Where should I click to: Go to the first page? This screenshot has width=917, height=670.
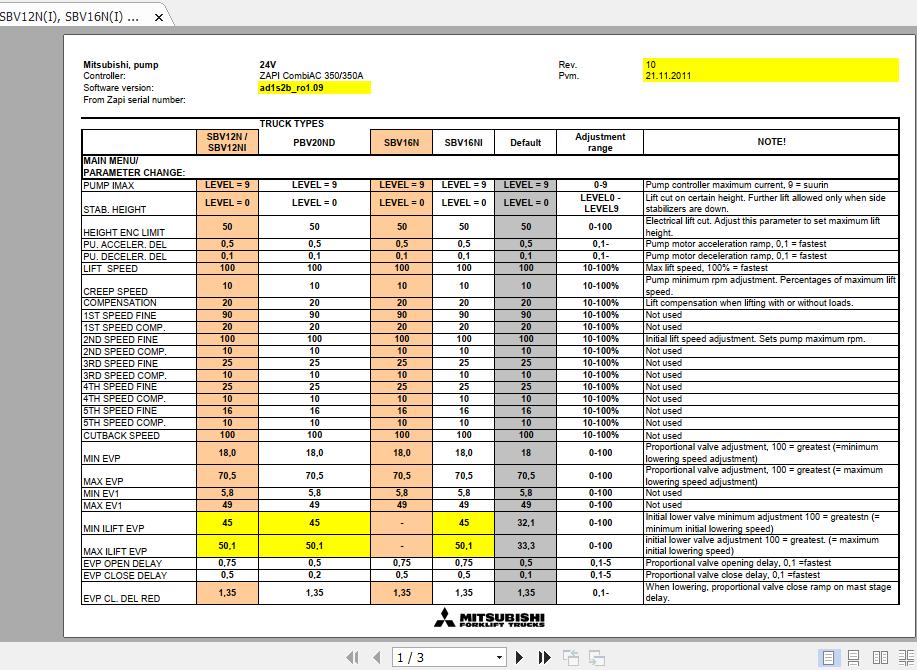tap(352, 657)
